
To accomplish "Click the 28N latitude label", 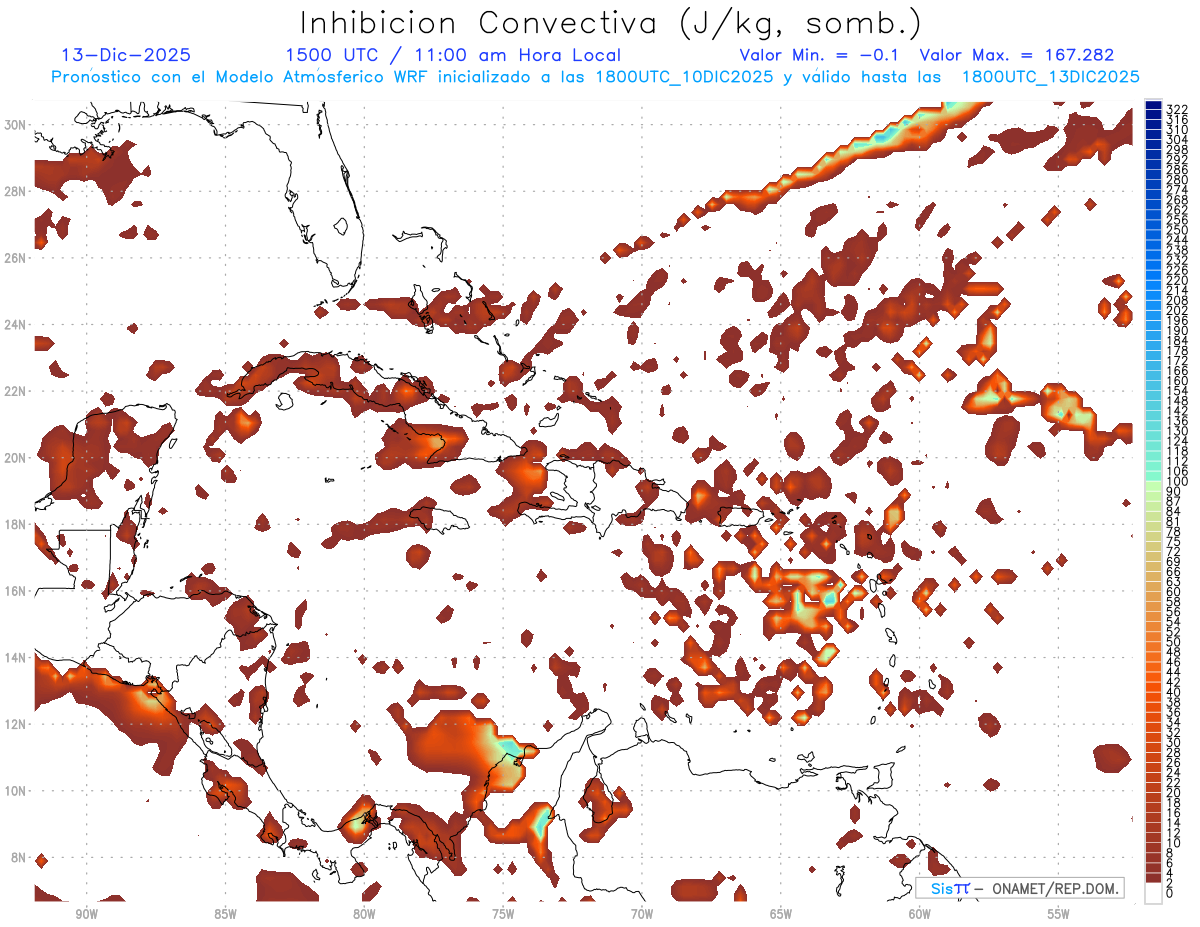I will click(x=15, y=191).
